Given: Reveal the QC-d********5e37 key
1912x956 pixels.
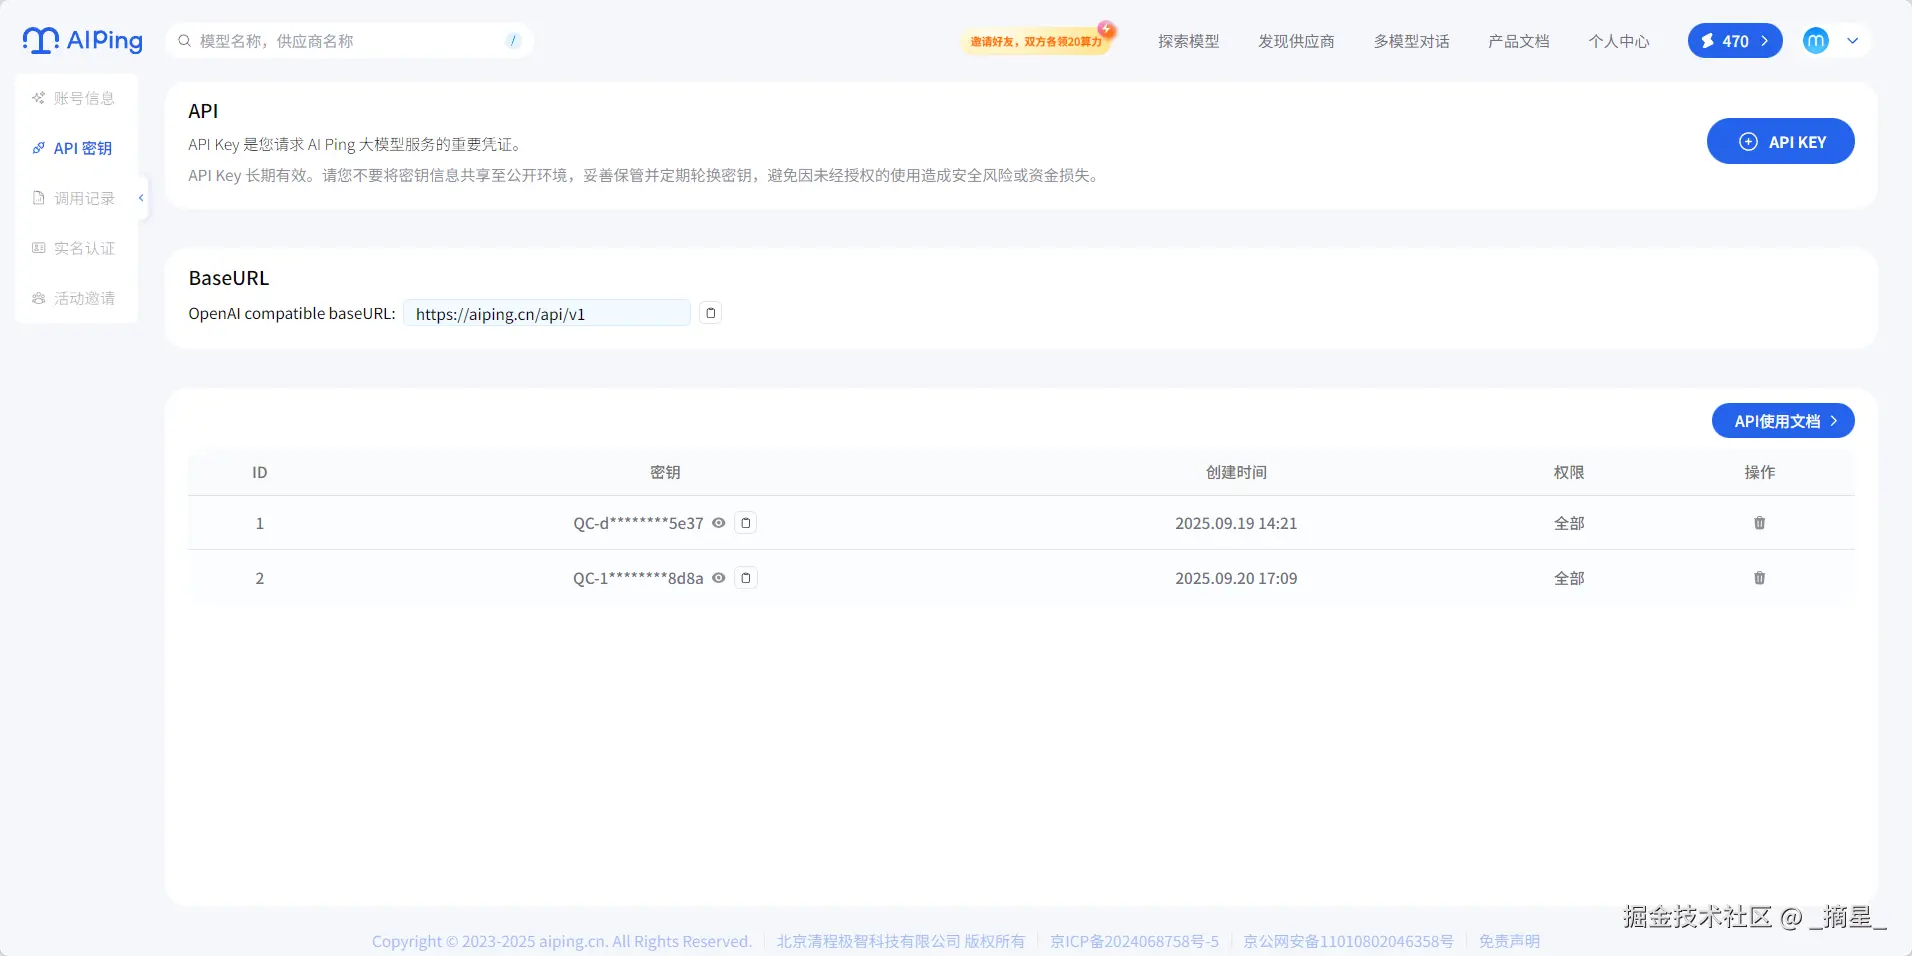Looking at the screenshot, I should pyautogui.click(x=718, y=523).
